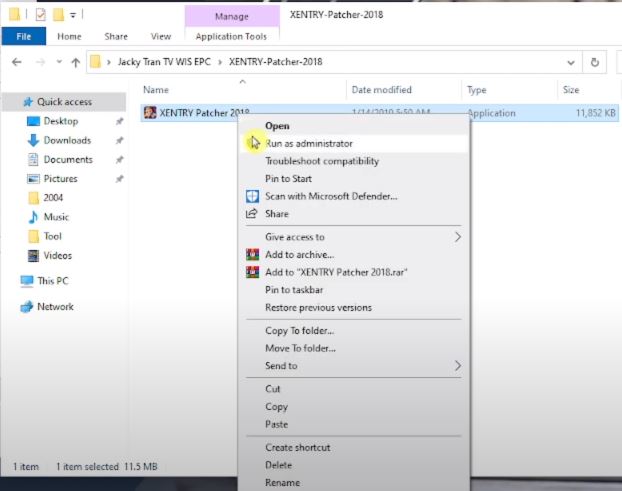Sort files by Date modified column
Image resolution: width=622 pixels, height=491 pixels.
coord(382,90)
